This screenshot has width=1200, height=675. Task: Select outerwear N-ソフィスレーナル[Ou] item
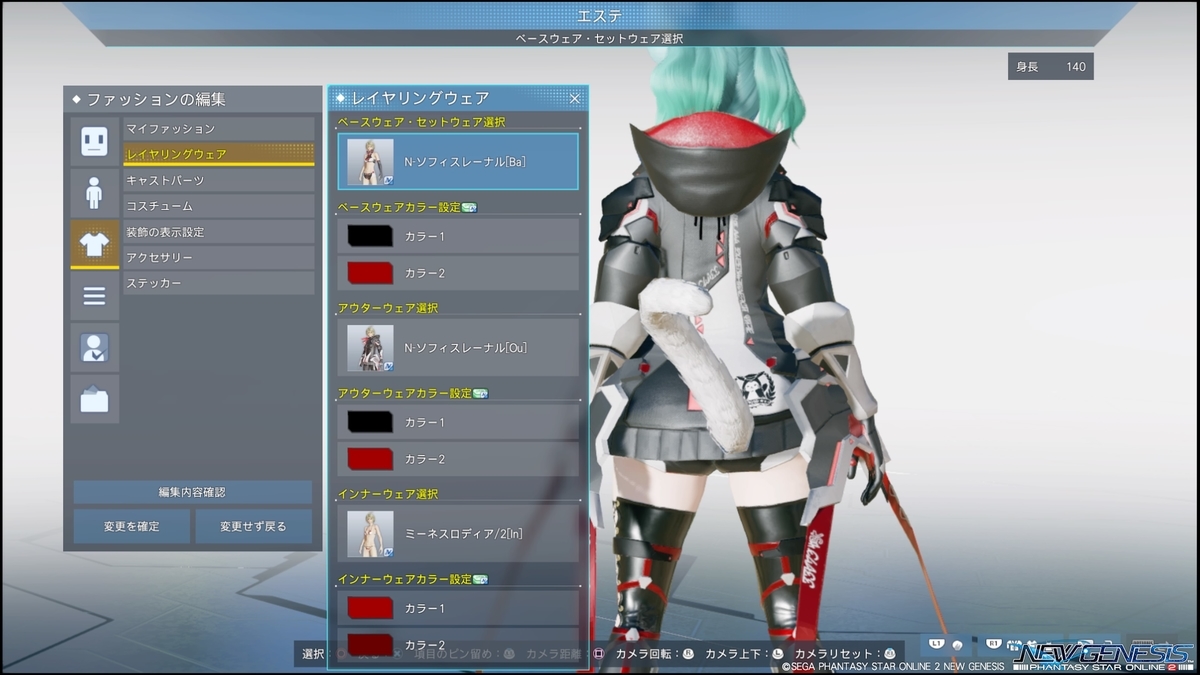tap(458, 347)
